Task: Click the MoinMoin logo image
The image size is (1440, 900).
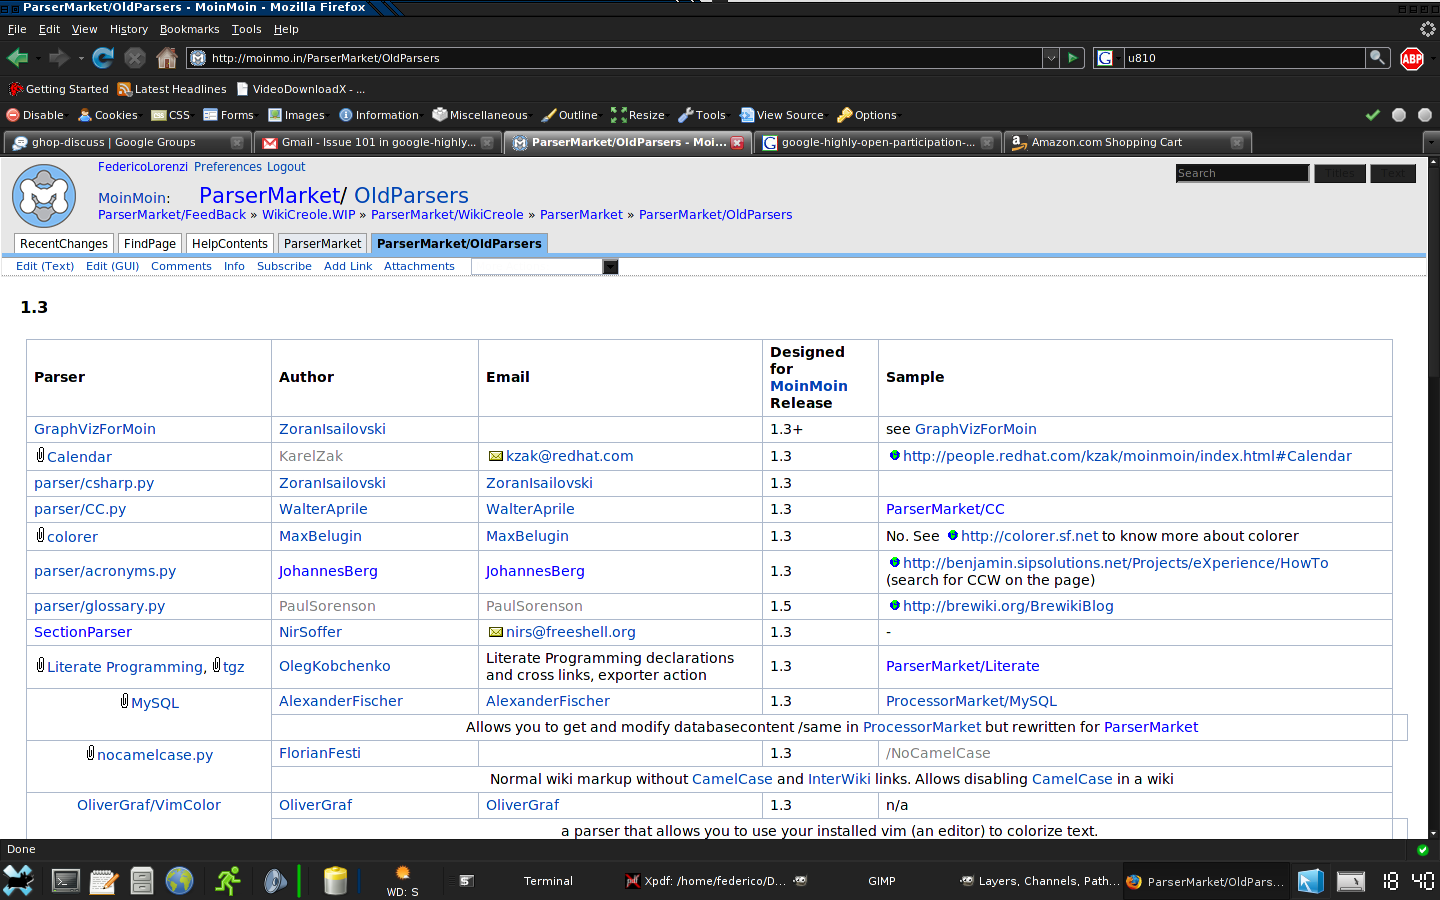Action: click(44, 196)
